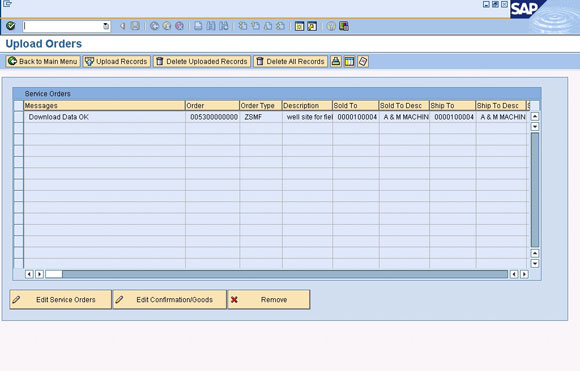
Task: Open the table settings icon beside Ship To Desc
Action: (x=535, y=105)
